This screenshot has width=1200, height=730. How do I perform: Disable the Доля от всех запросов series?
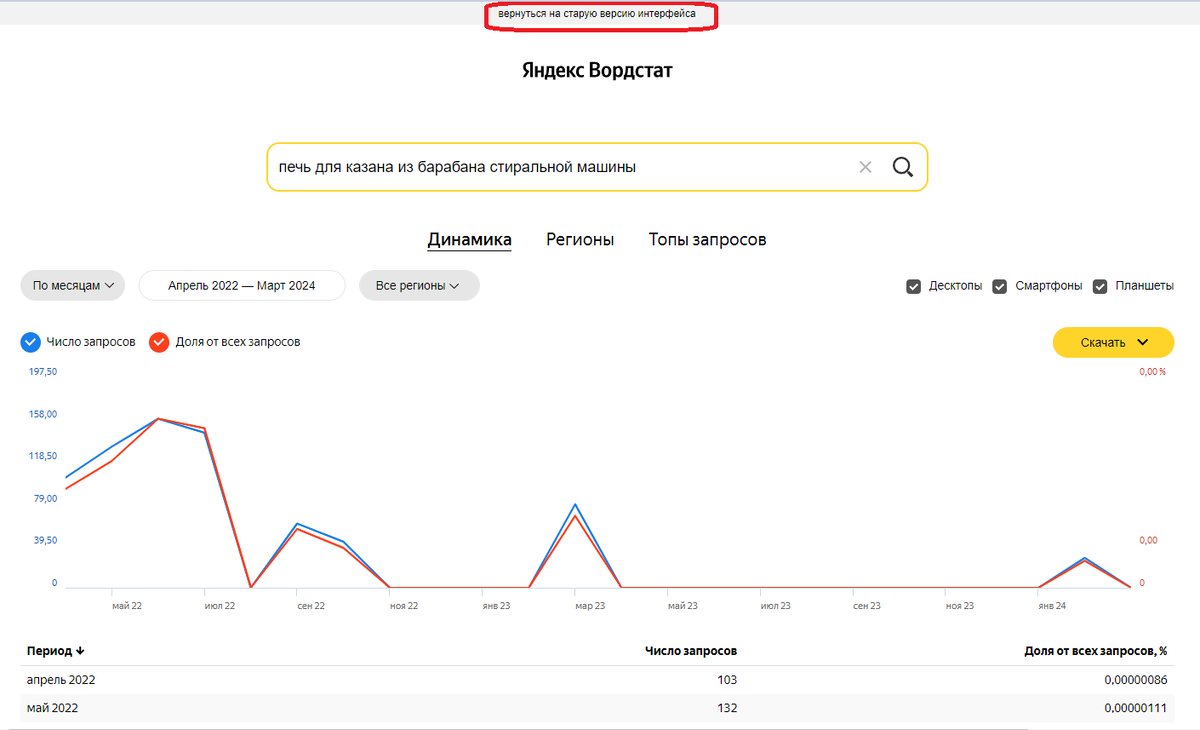[x=159, y=342]
